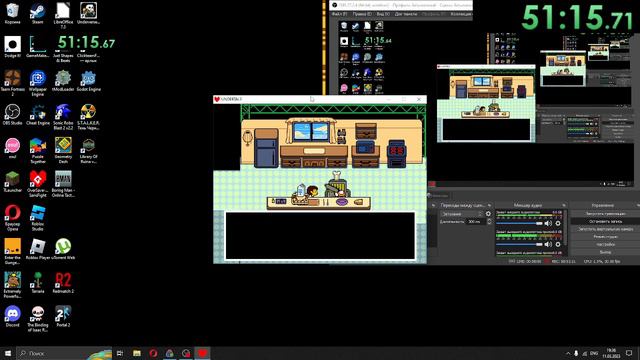Click the 300 ms duration field in OBS
The width and height of the screenshot is (640, 360).
(x=476, y=221)
